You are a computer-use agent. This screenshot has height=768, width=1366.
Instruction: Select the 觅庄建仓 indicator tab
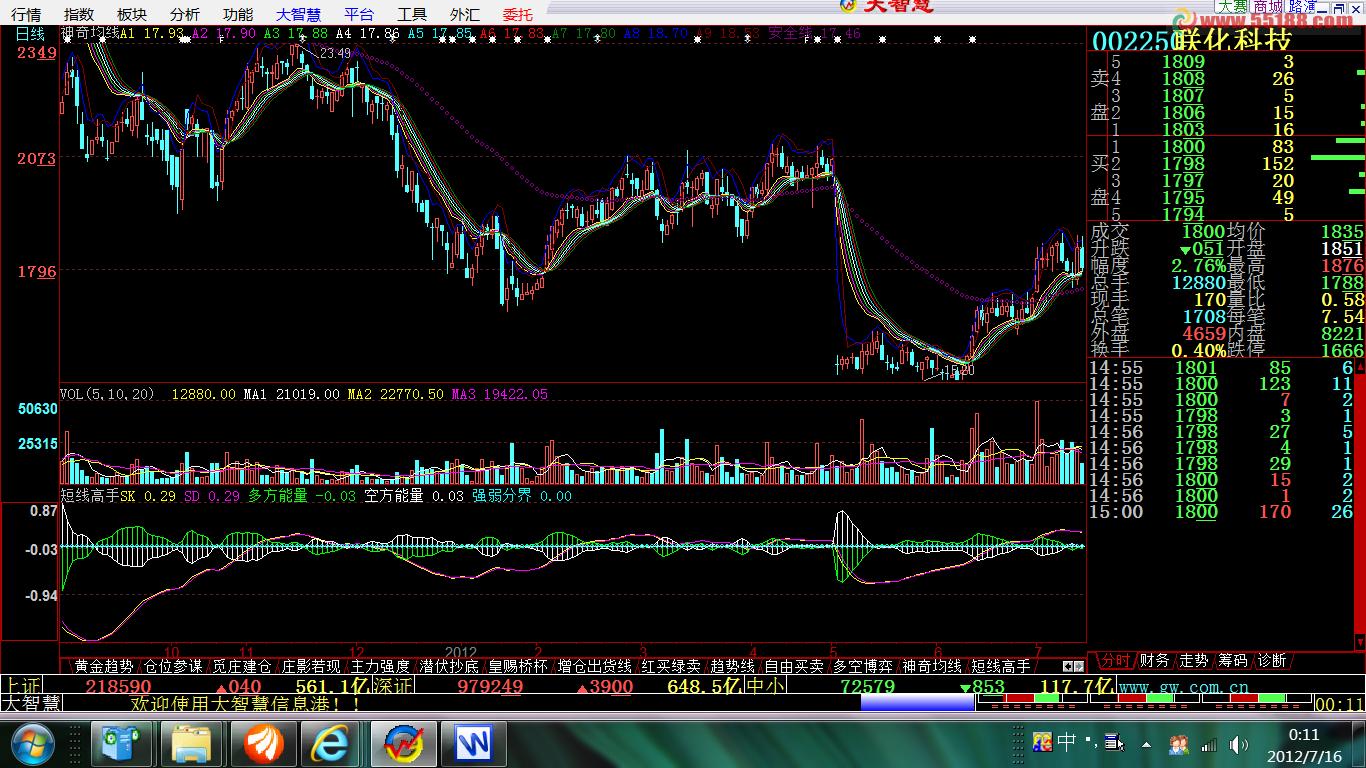pos(242,666)
